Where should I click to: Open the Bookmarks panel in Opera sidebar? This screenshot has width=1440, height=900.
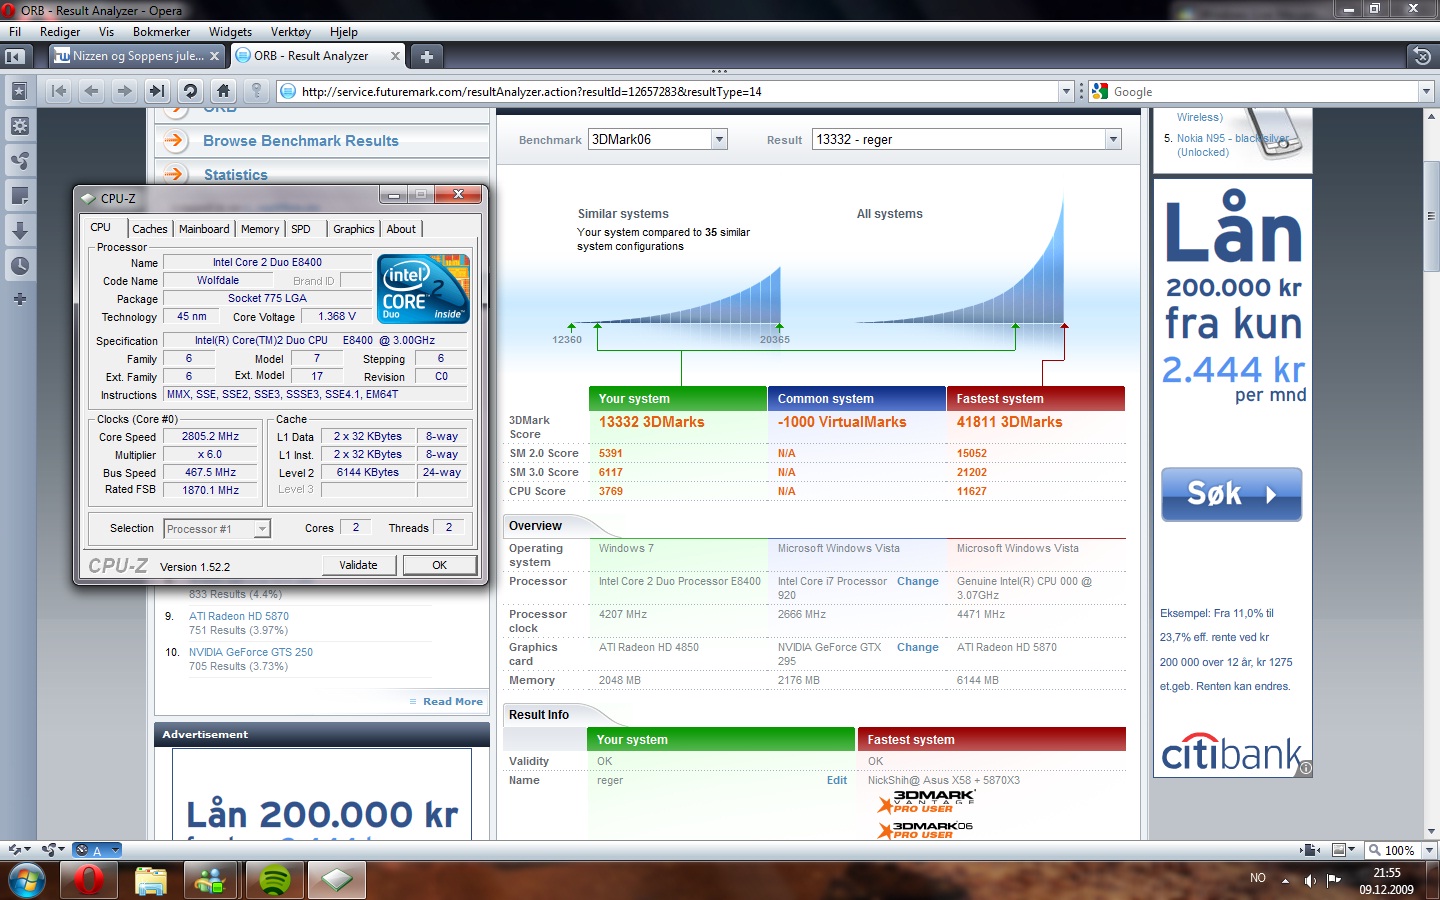coord(19,91)
